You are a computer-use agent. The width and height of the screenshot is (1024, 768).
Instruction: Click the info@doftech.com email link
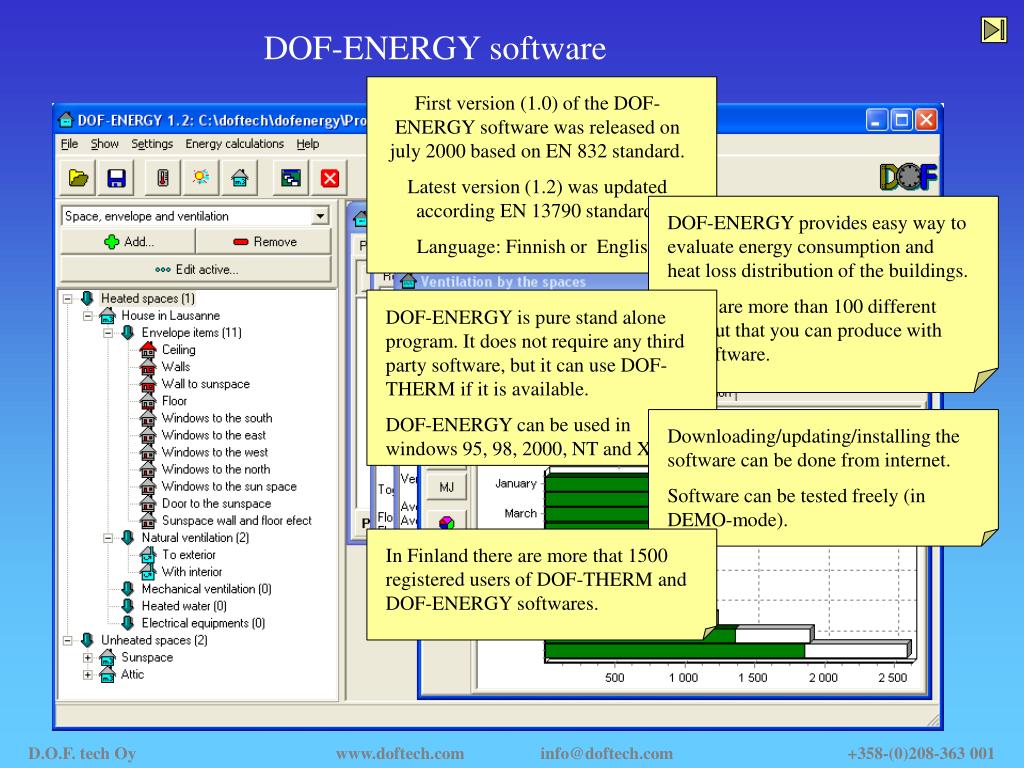tap(606, 753)
